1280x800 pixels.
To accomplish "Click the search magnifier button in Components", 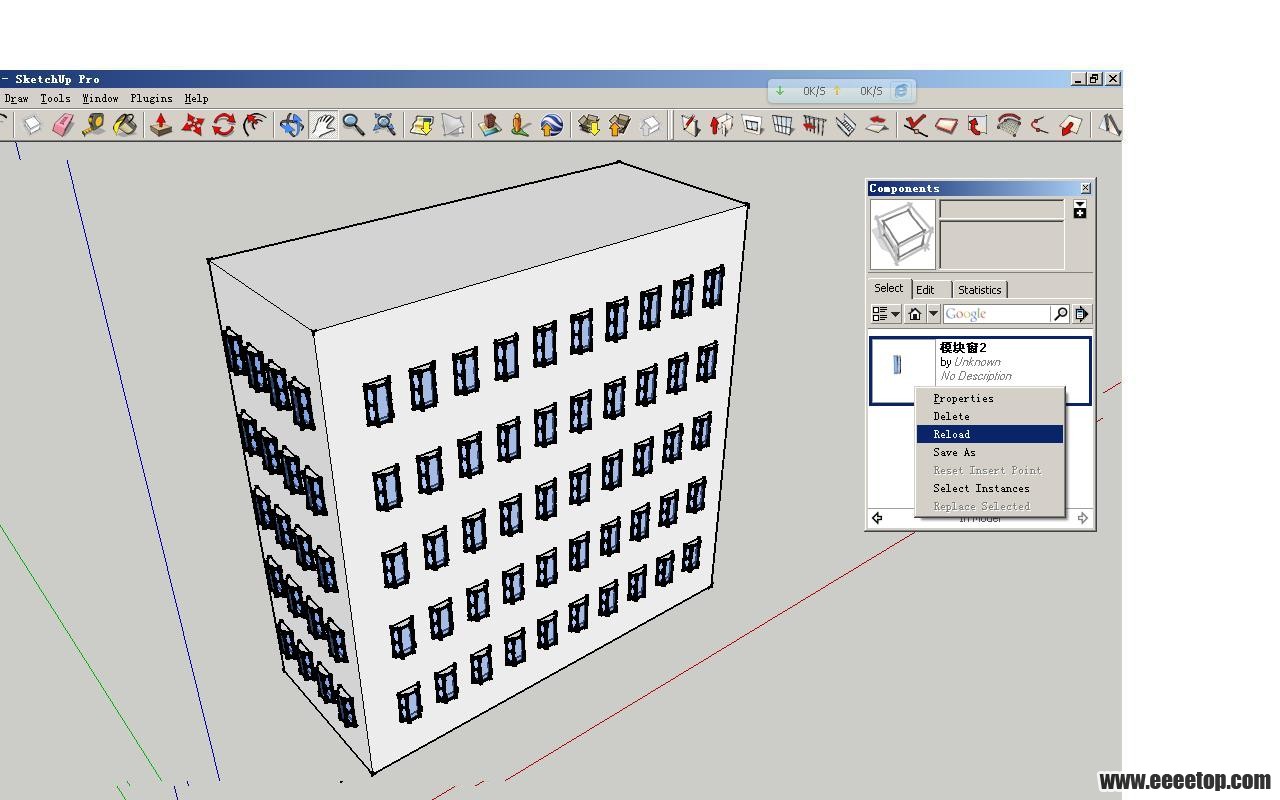I will tap(1060, 314).
